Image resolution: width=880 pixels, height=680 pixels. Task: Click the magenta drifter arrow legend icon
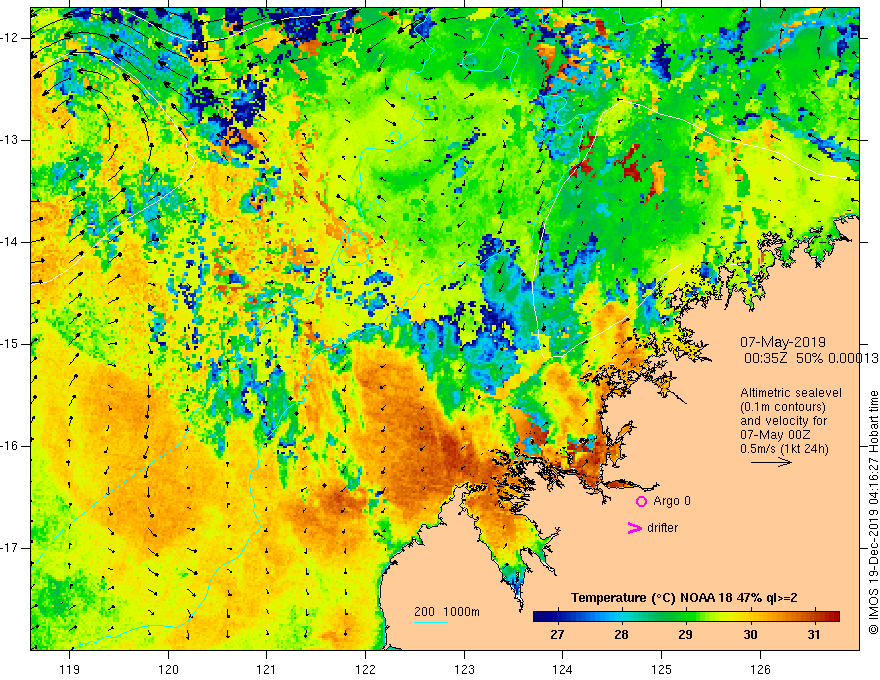click(x=634, y=527)
